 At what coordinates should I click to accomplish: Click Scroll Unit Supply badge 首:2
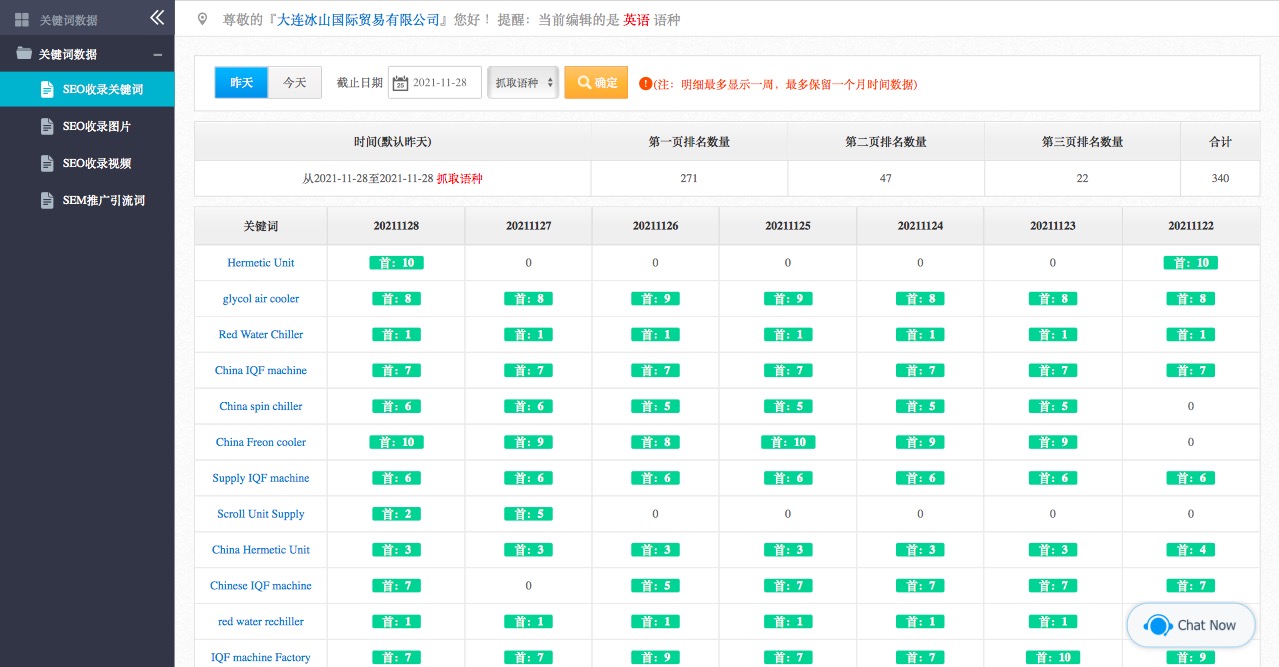coord(396,514)
